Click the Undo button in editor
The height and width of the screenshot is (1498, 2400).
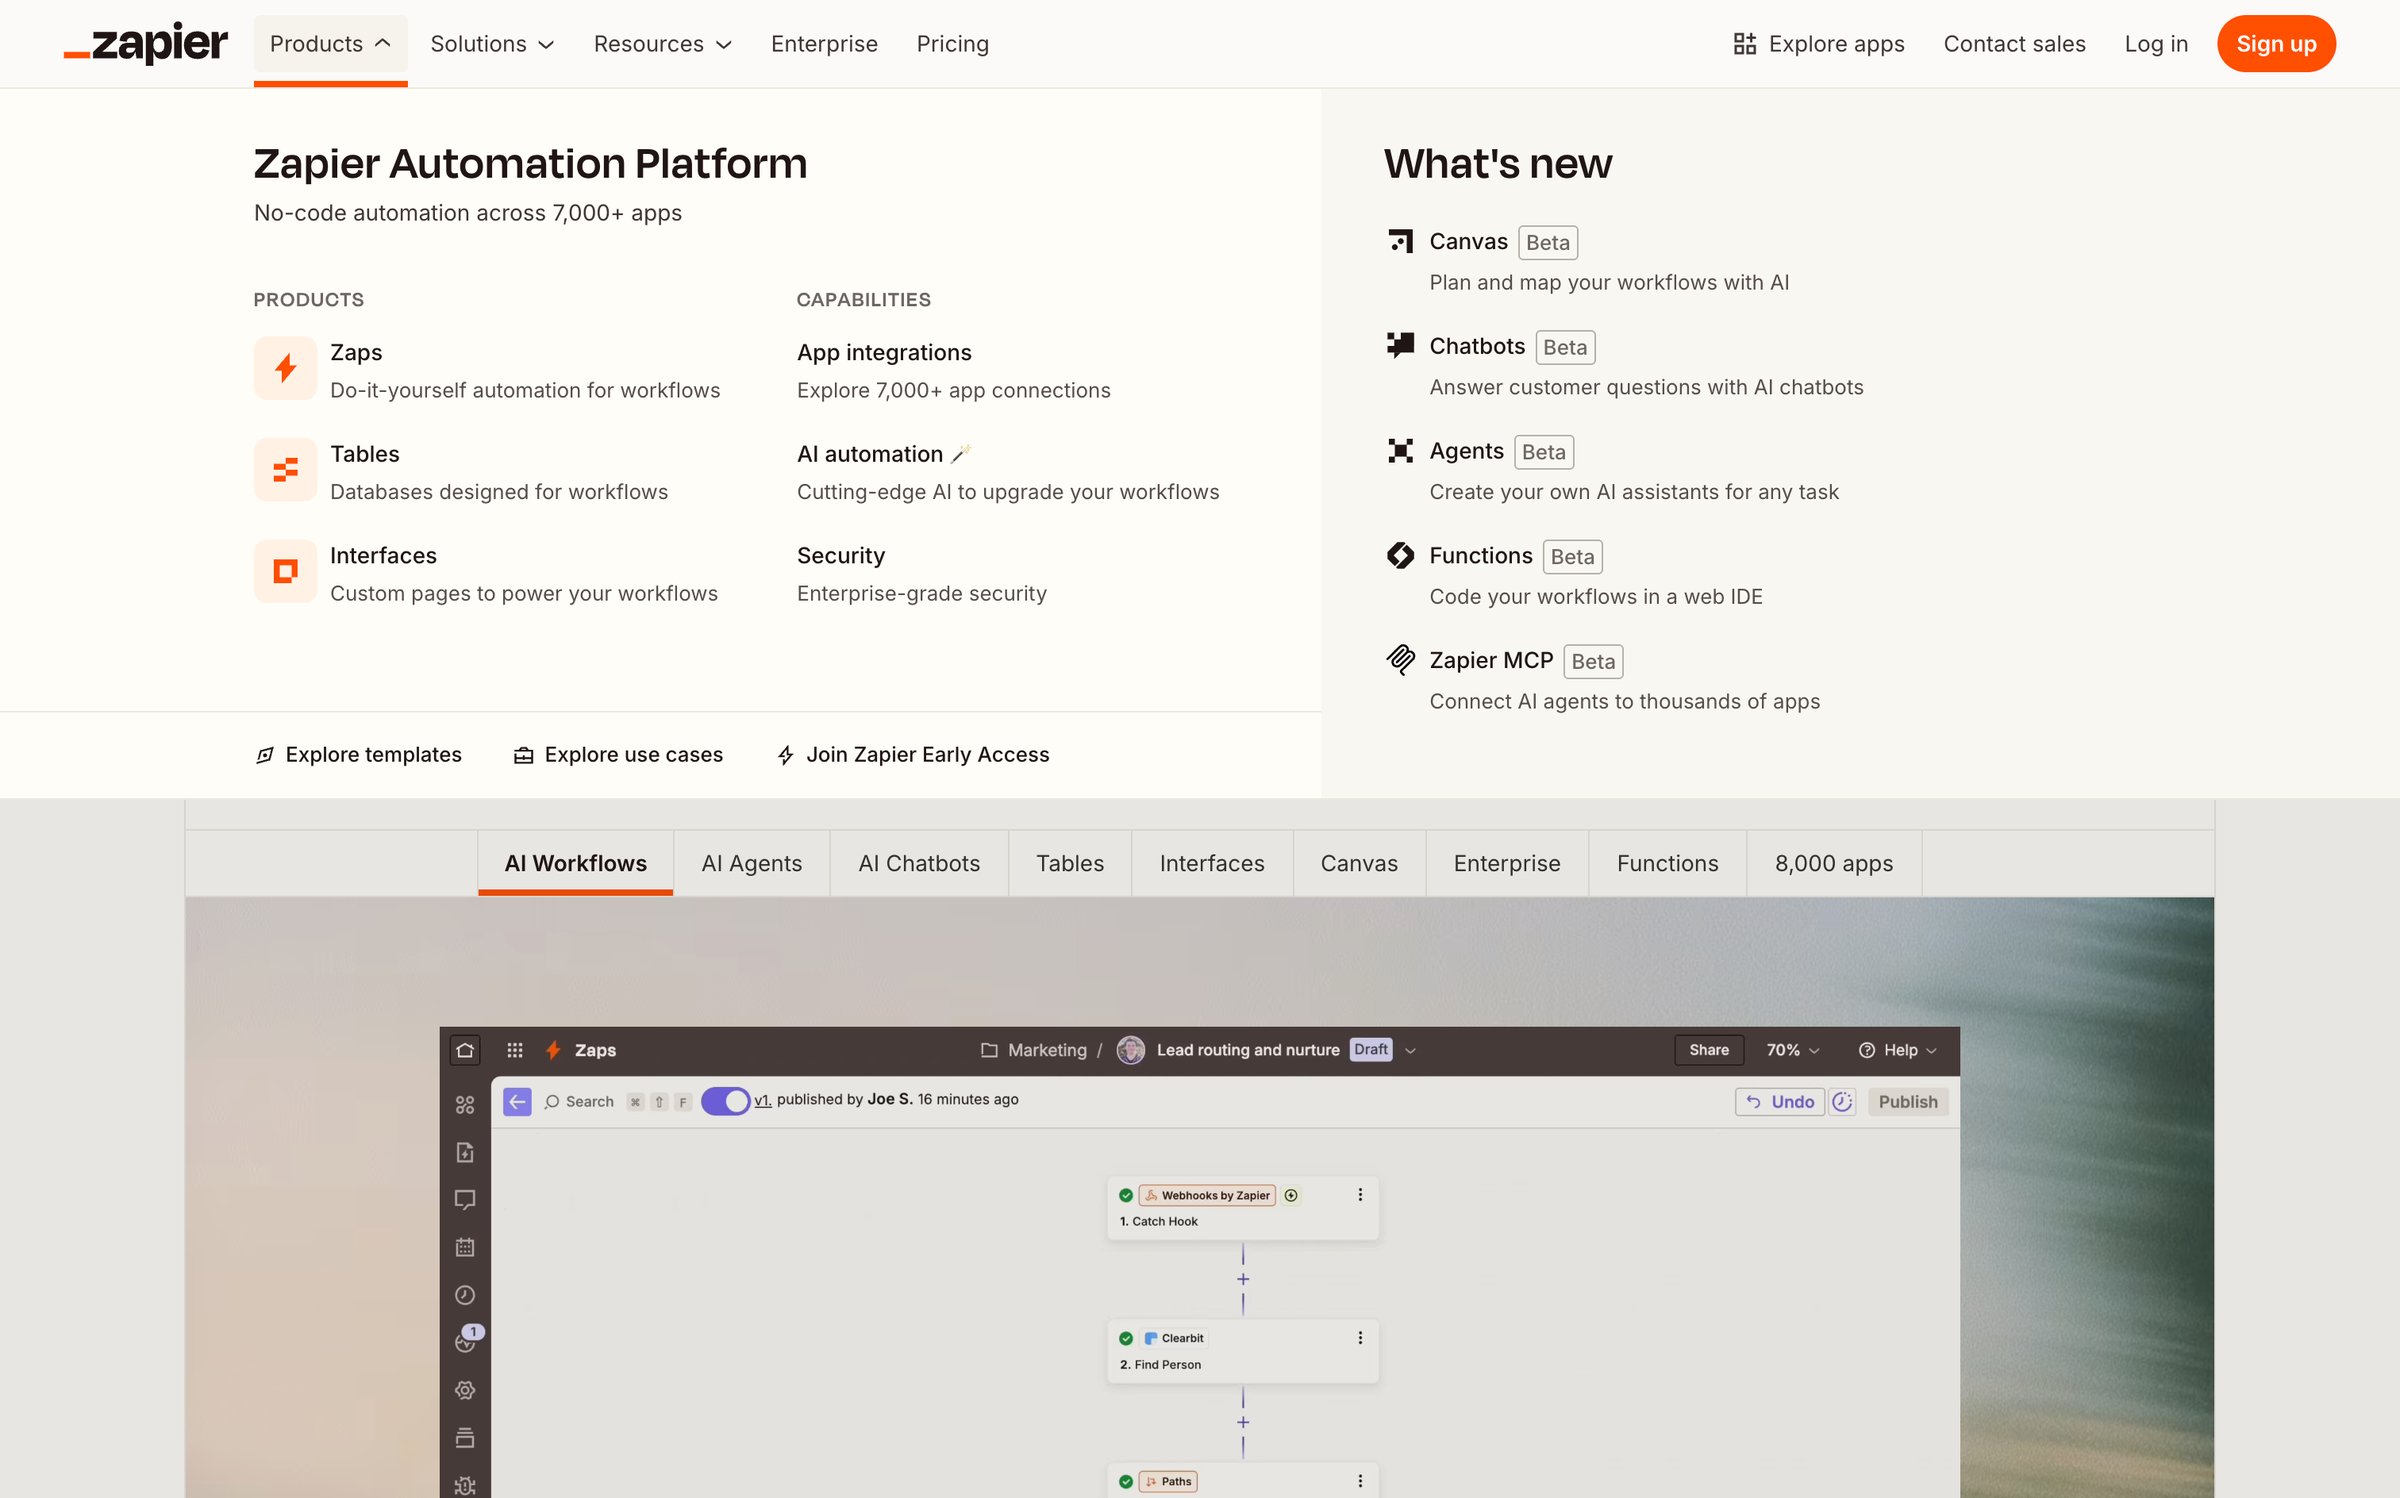[x=1780, y=1102]
